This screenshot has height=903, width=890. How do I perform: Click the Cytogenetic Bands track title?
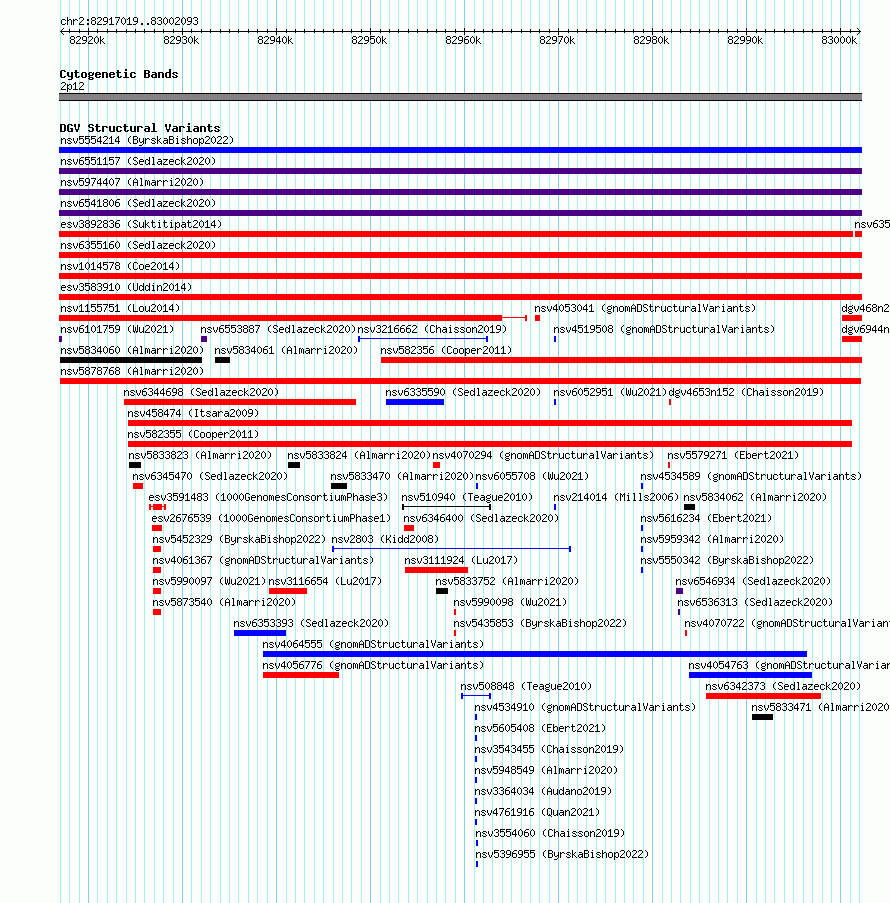pos(119,74)
